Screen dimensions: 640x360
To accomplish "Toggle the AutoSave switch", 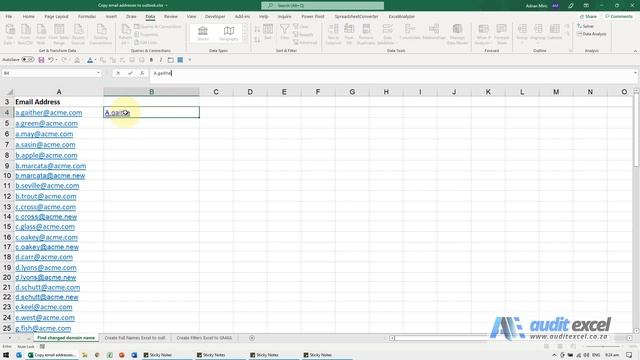I will (28, 60).
